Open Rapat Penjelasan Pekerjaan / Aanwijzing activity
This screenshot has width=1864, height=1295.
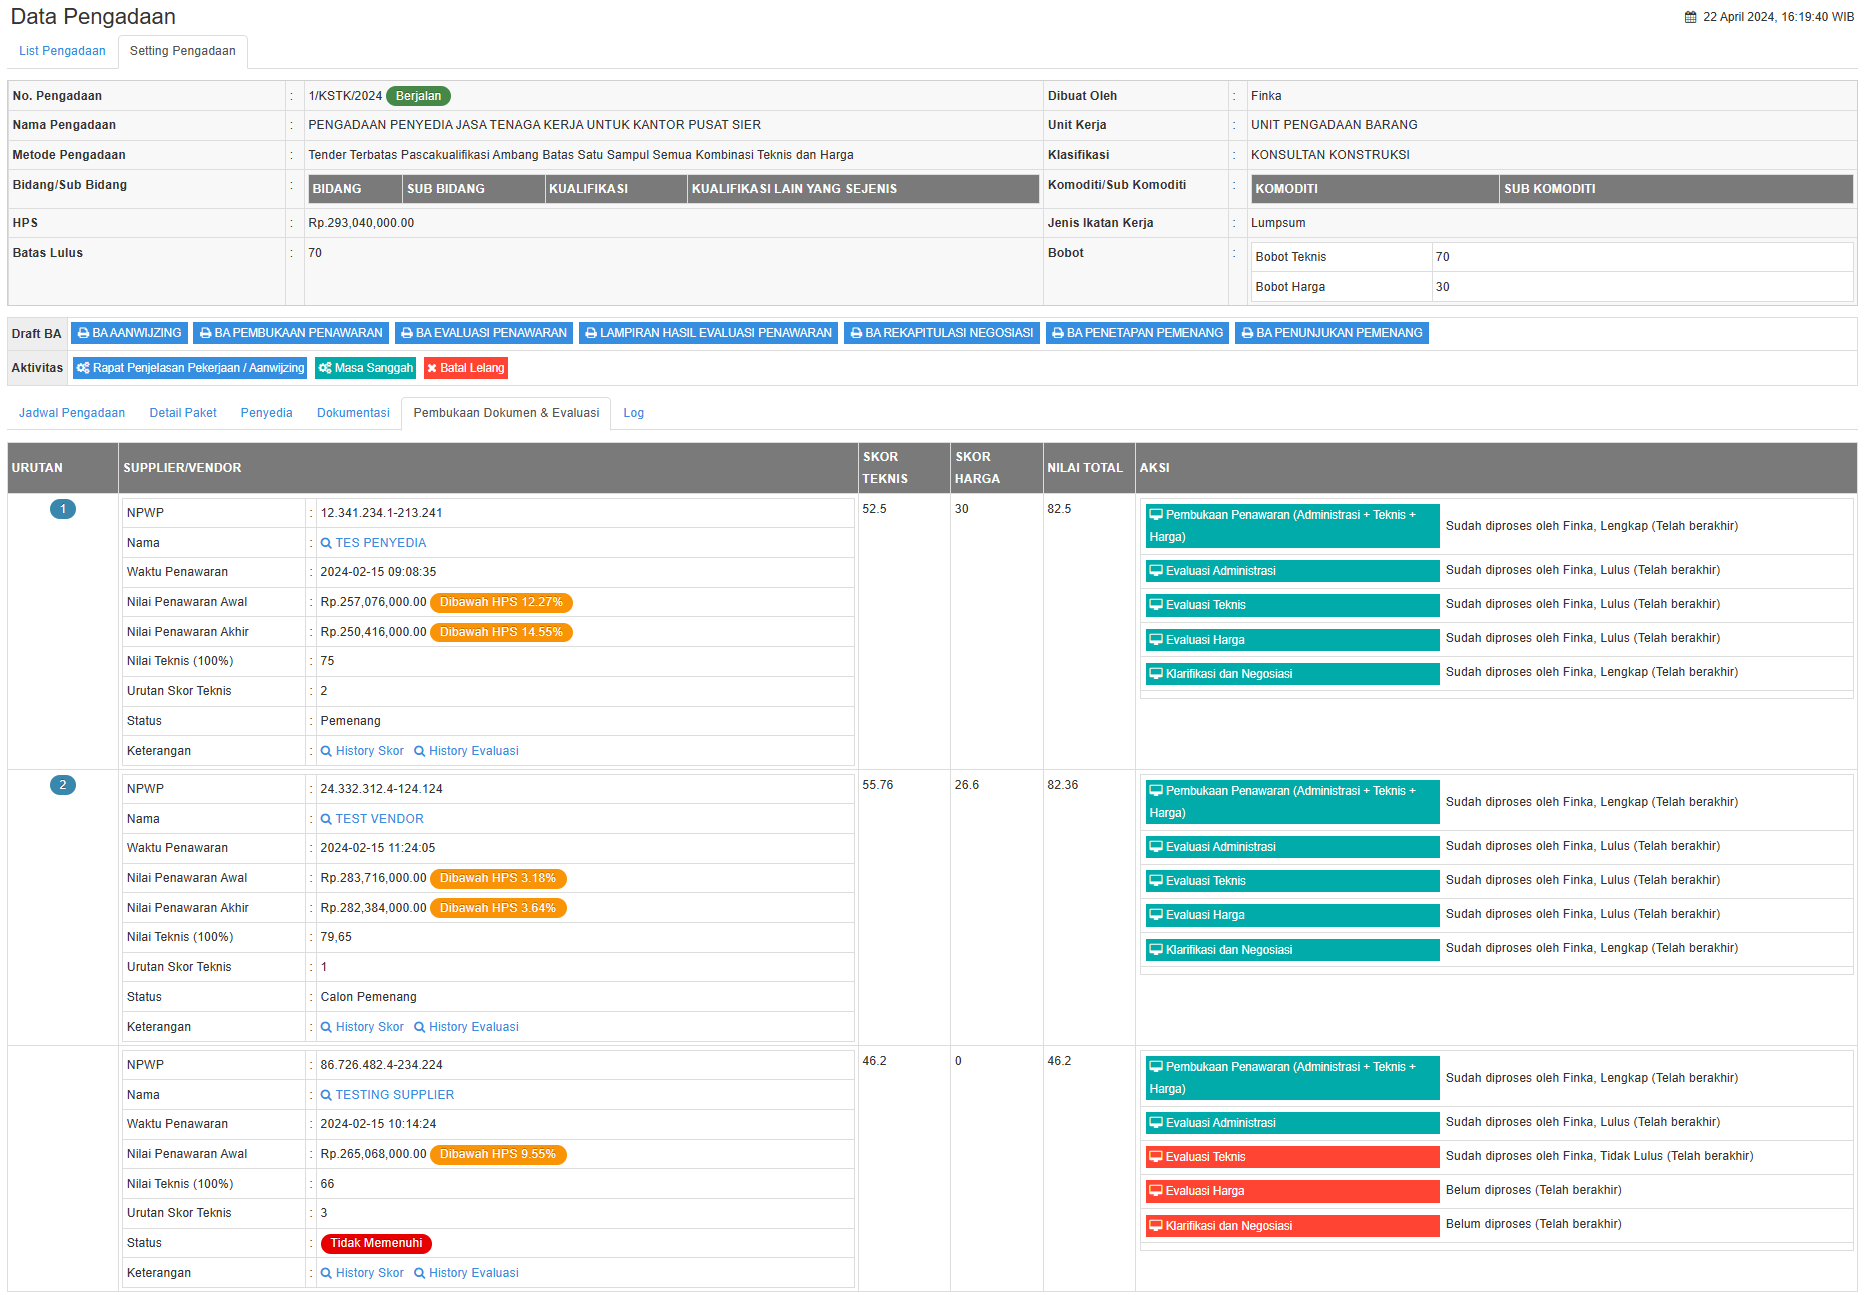tap(190, 368)
